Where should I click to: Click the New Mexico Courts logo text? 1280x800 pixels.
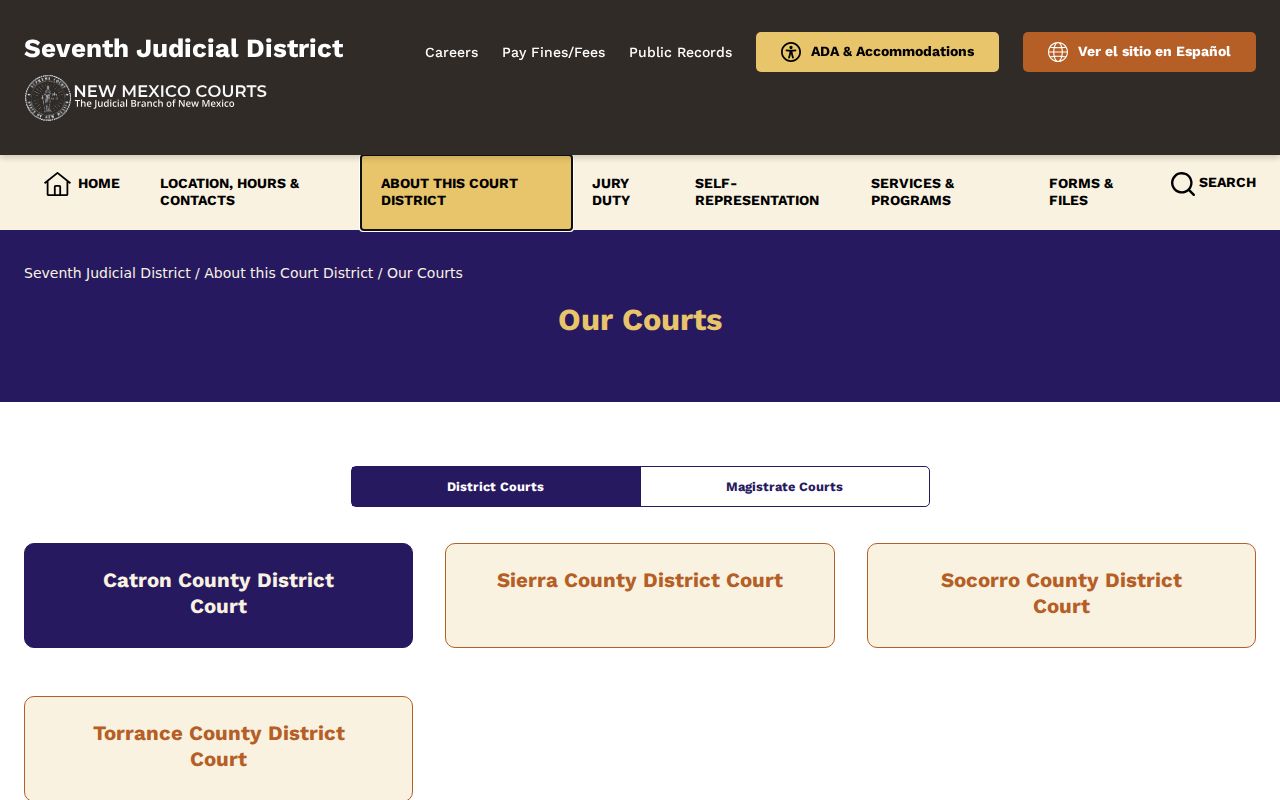click(170, 96)
